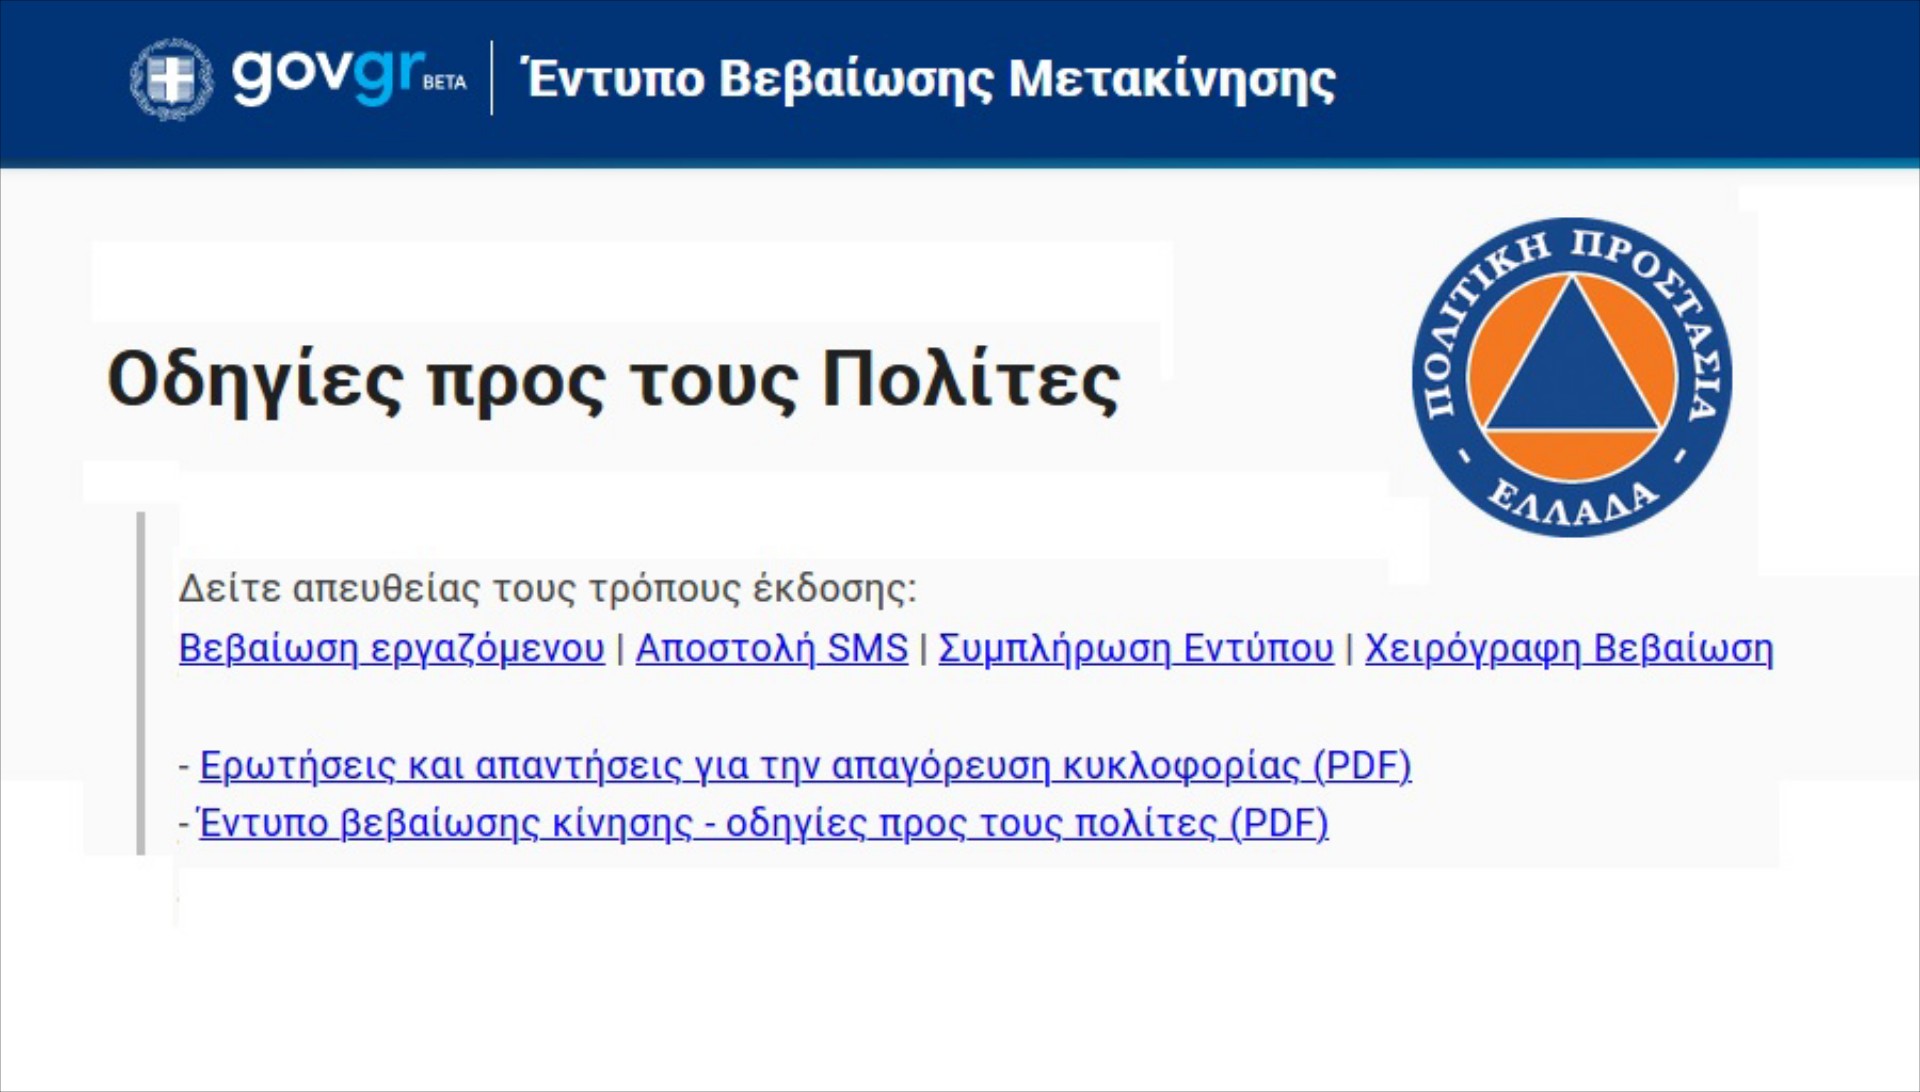Click the header title Έντυπο Βεβαίωσης Μετακίνησης
Viewport: 1920px width, 1092px height.
pos(930,79)
